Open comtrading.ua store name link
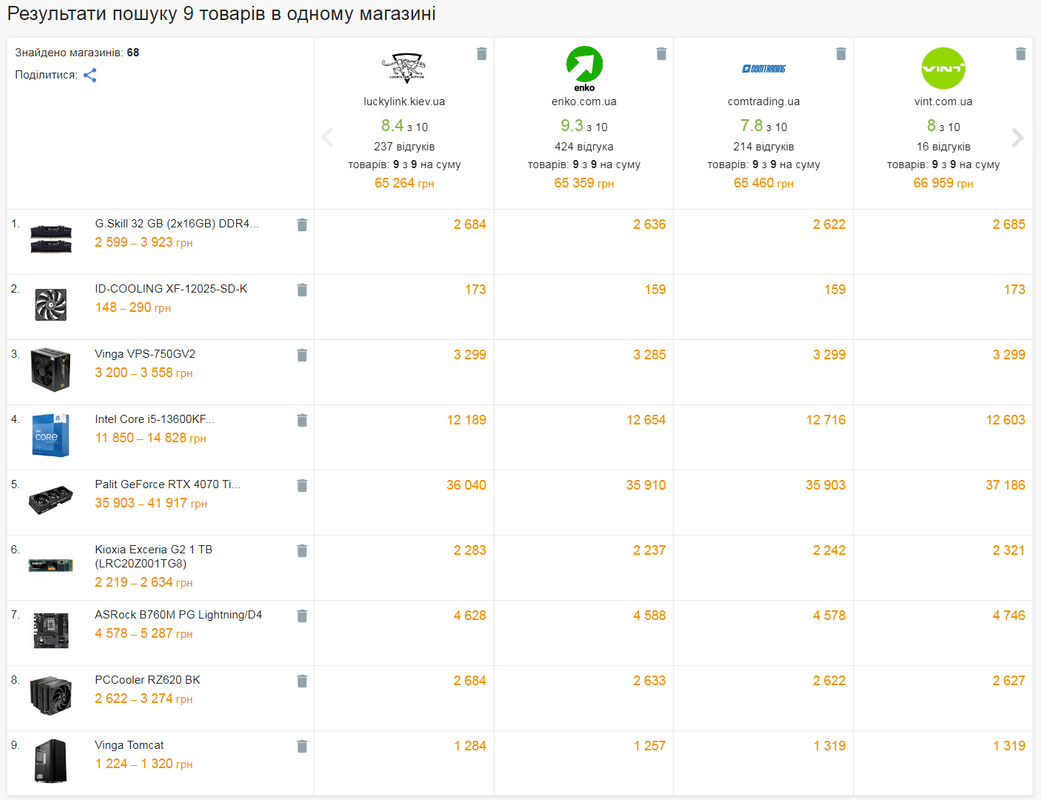 [763, 102]
